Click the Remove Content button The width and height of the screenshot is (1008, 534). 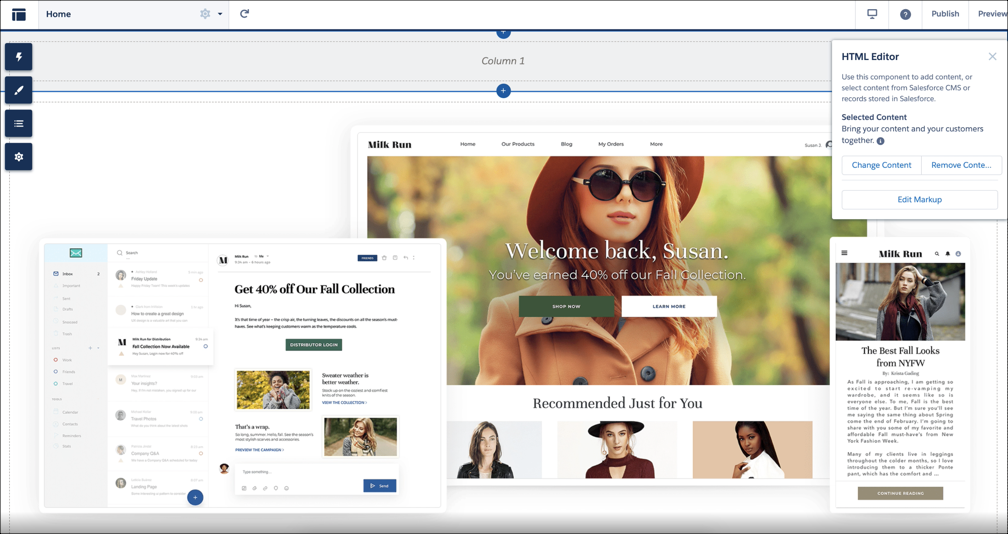pyautogui.click(x=960, y=165)
